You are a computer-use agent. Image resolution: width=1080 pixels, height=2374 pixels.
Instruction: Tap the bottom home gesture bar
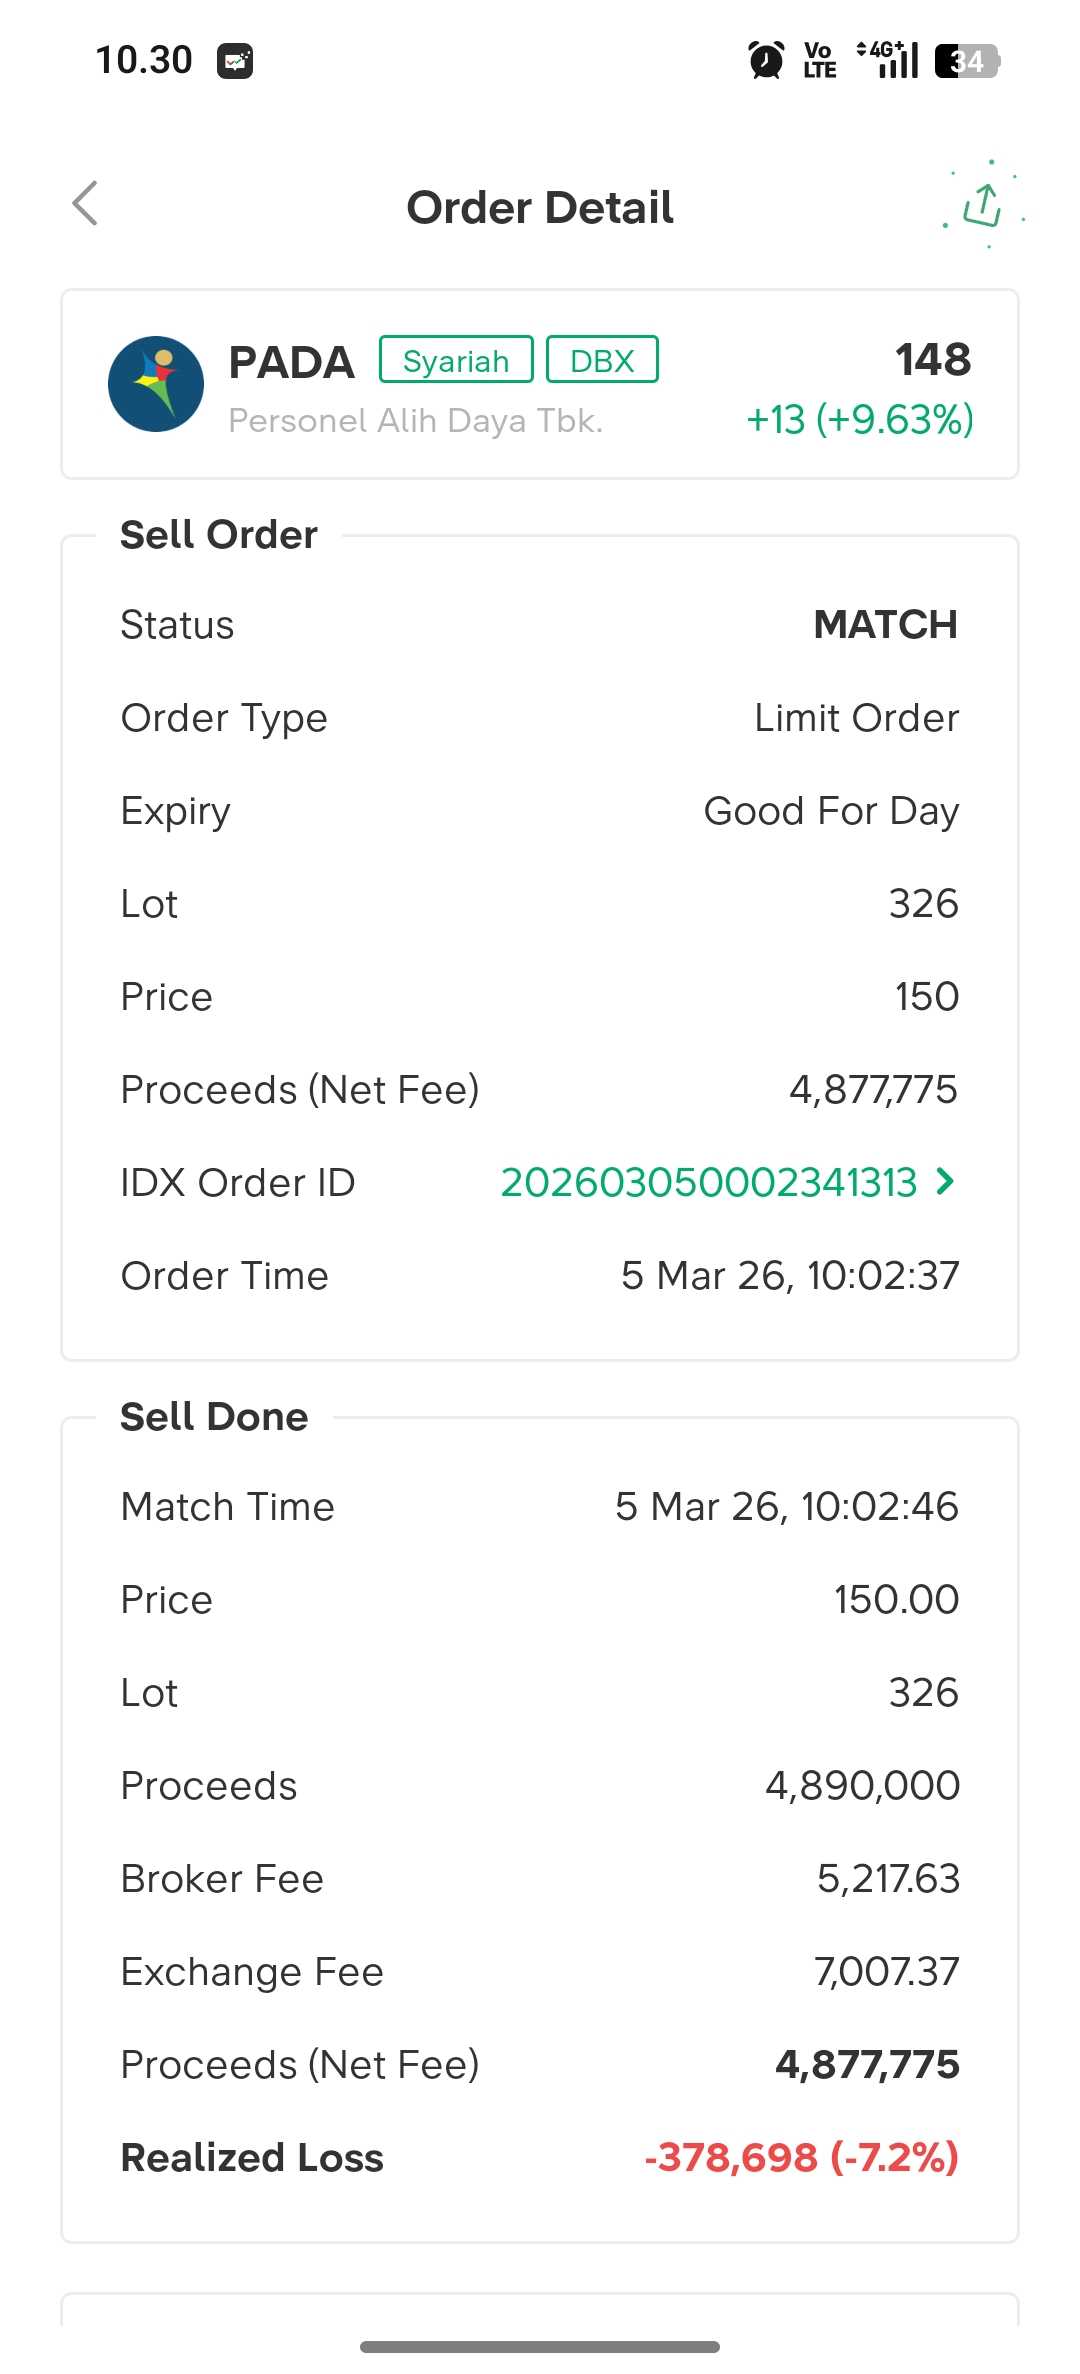tap(540, 2346)
